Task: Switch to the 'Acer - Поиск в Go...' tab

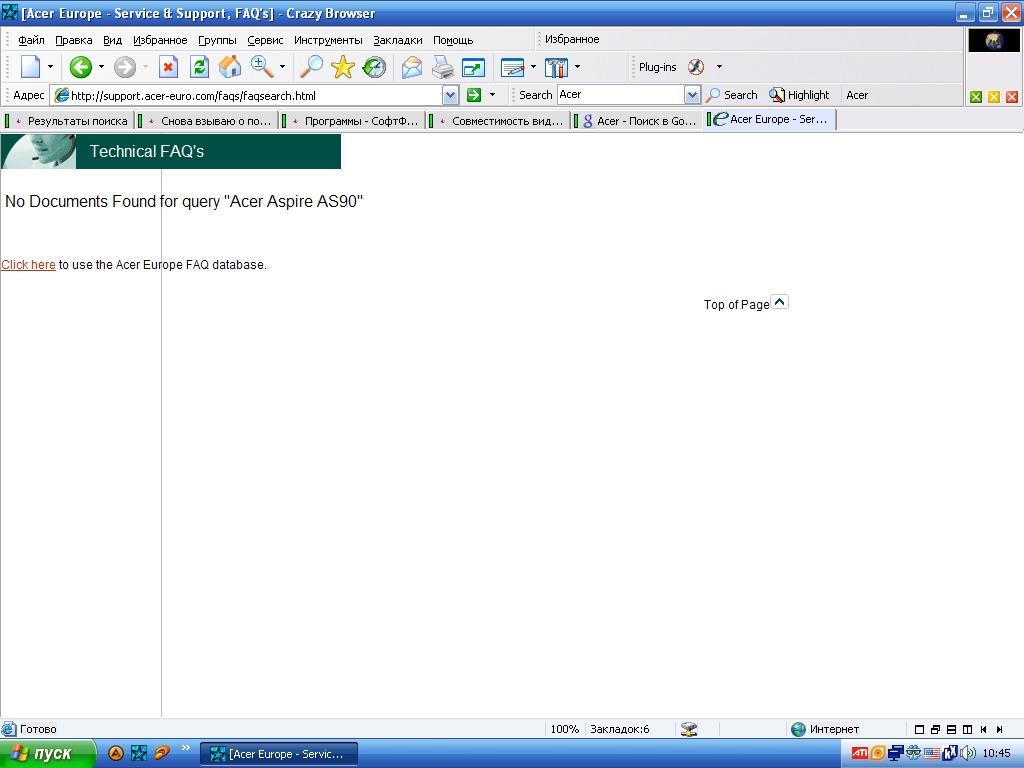Action: 638,121
